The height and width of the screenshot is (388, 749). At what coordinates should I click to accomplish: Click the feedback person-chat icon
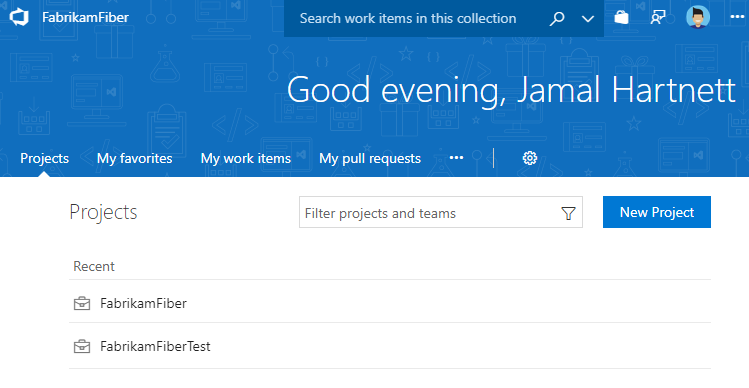click(x=658, y=17)
